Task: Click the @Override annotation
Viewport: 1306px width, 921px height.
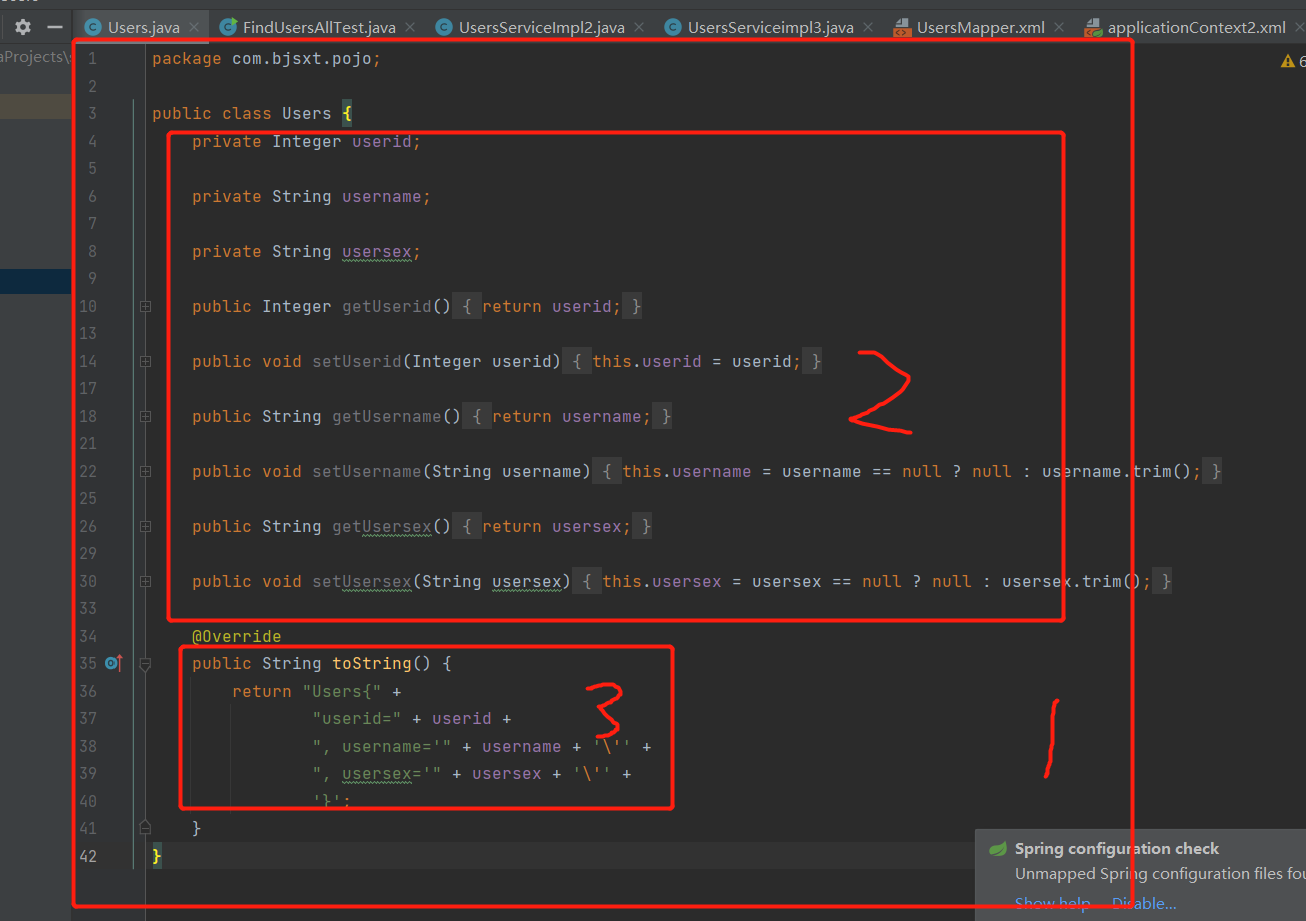Action: coord(237,637)
